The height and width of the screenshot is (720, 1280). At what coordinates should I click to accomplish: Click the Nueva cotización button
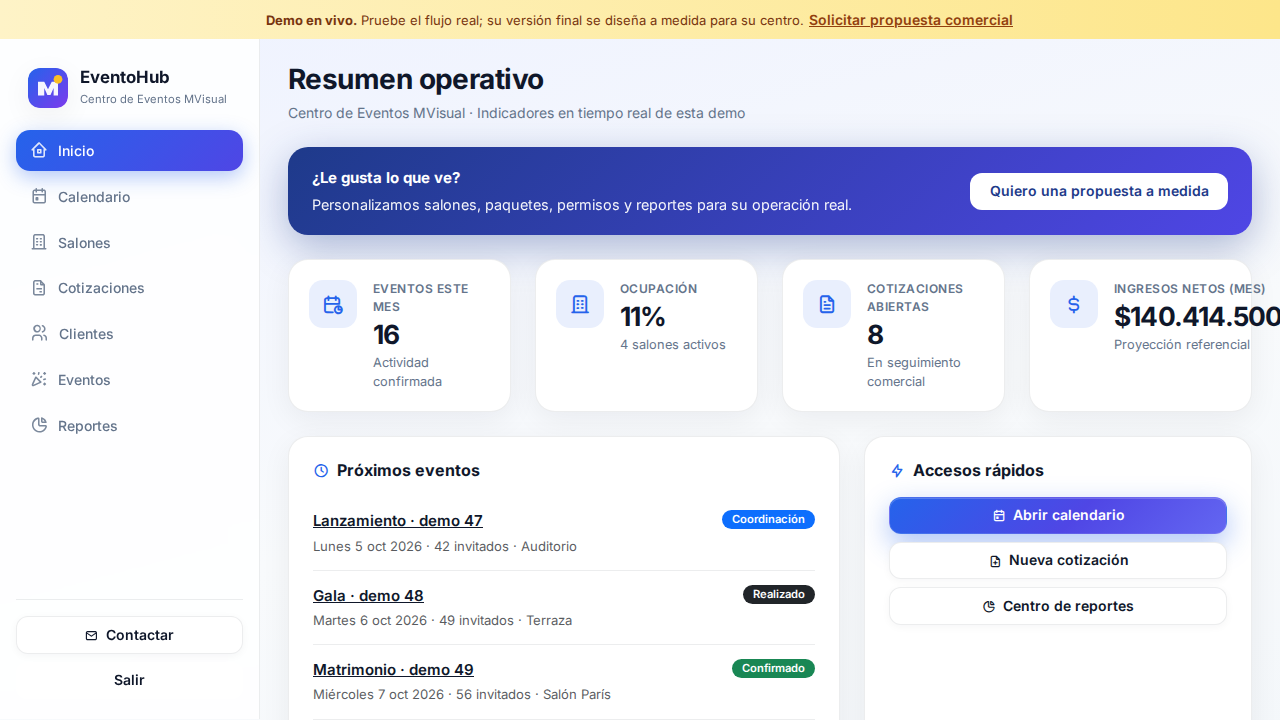click(1058, 560)
